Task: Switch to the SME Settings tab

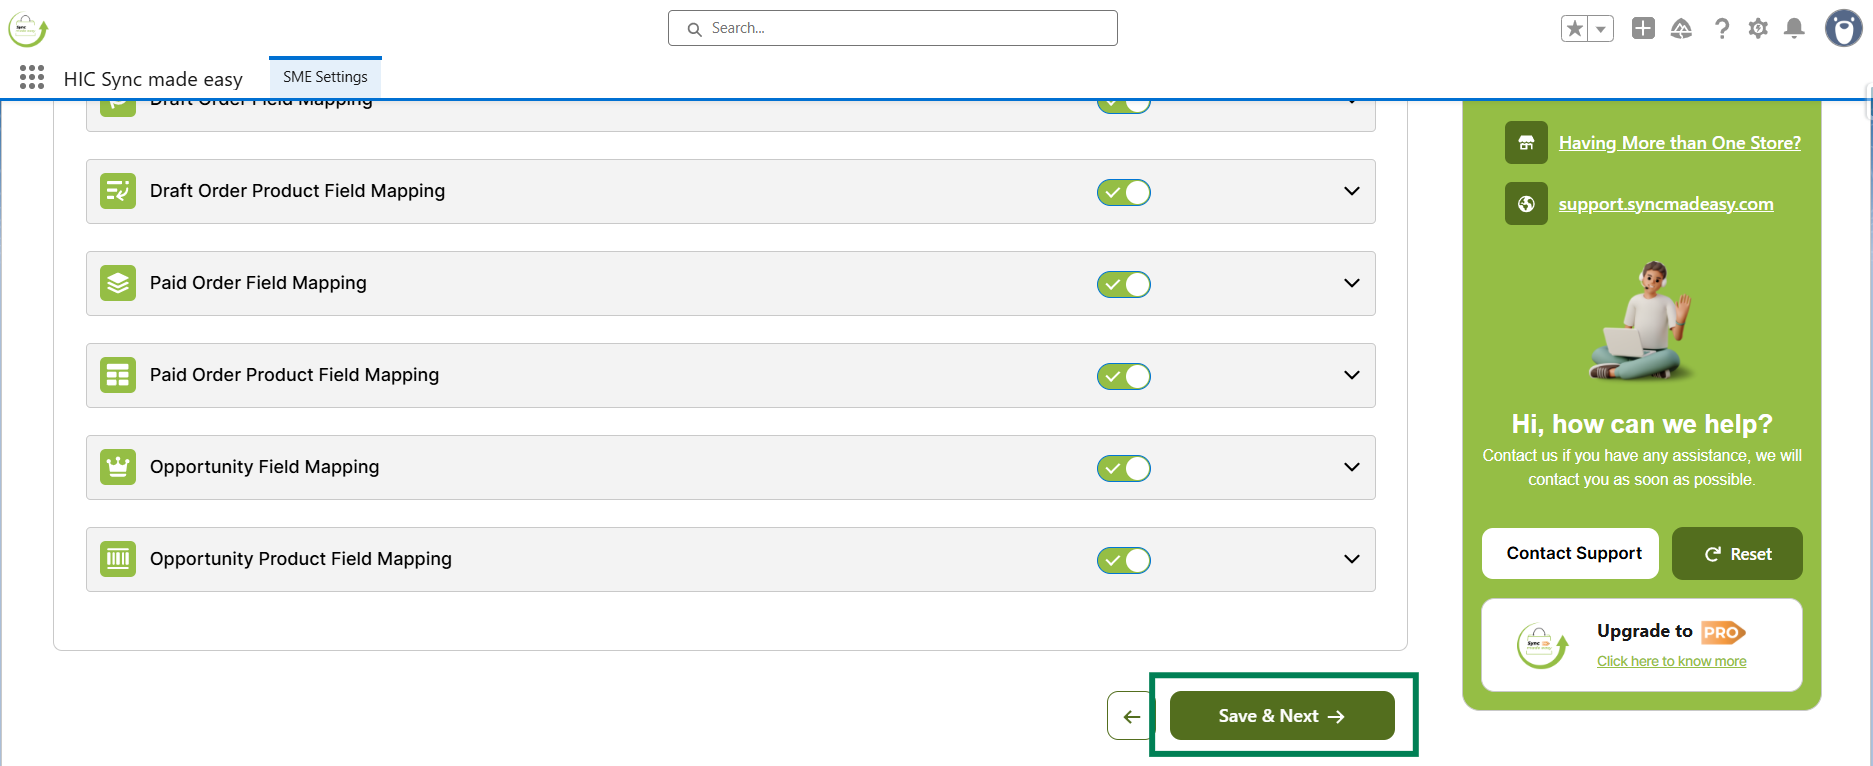Action: pyautogui.click(x=325, y=77)
